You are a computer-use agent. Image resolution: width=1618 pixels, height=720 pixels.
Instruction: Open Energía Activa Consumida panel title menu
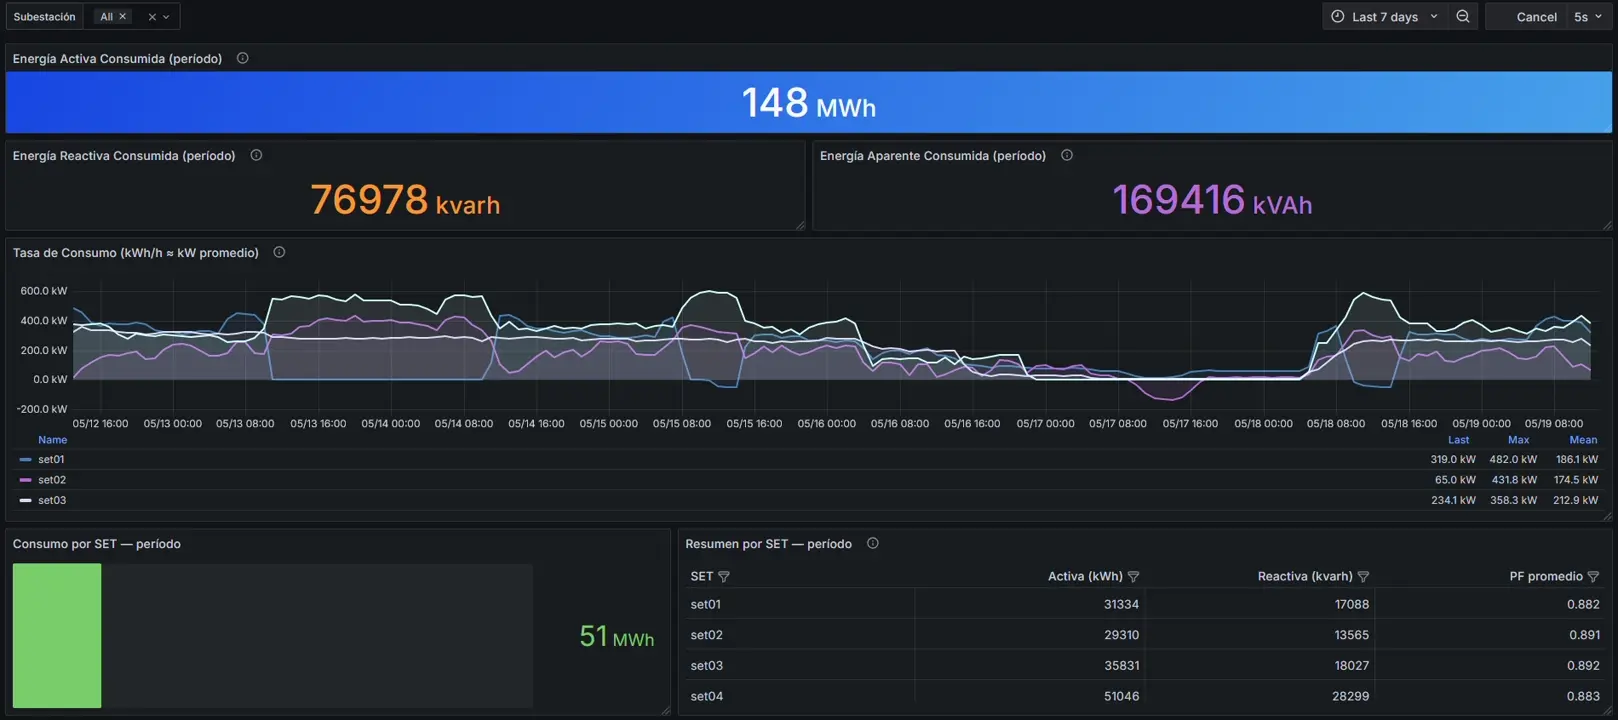117,59
